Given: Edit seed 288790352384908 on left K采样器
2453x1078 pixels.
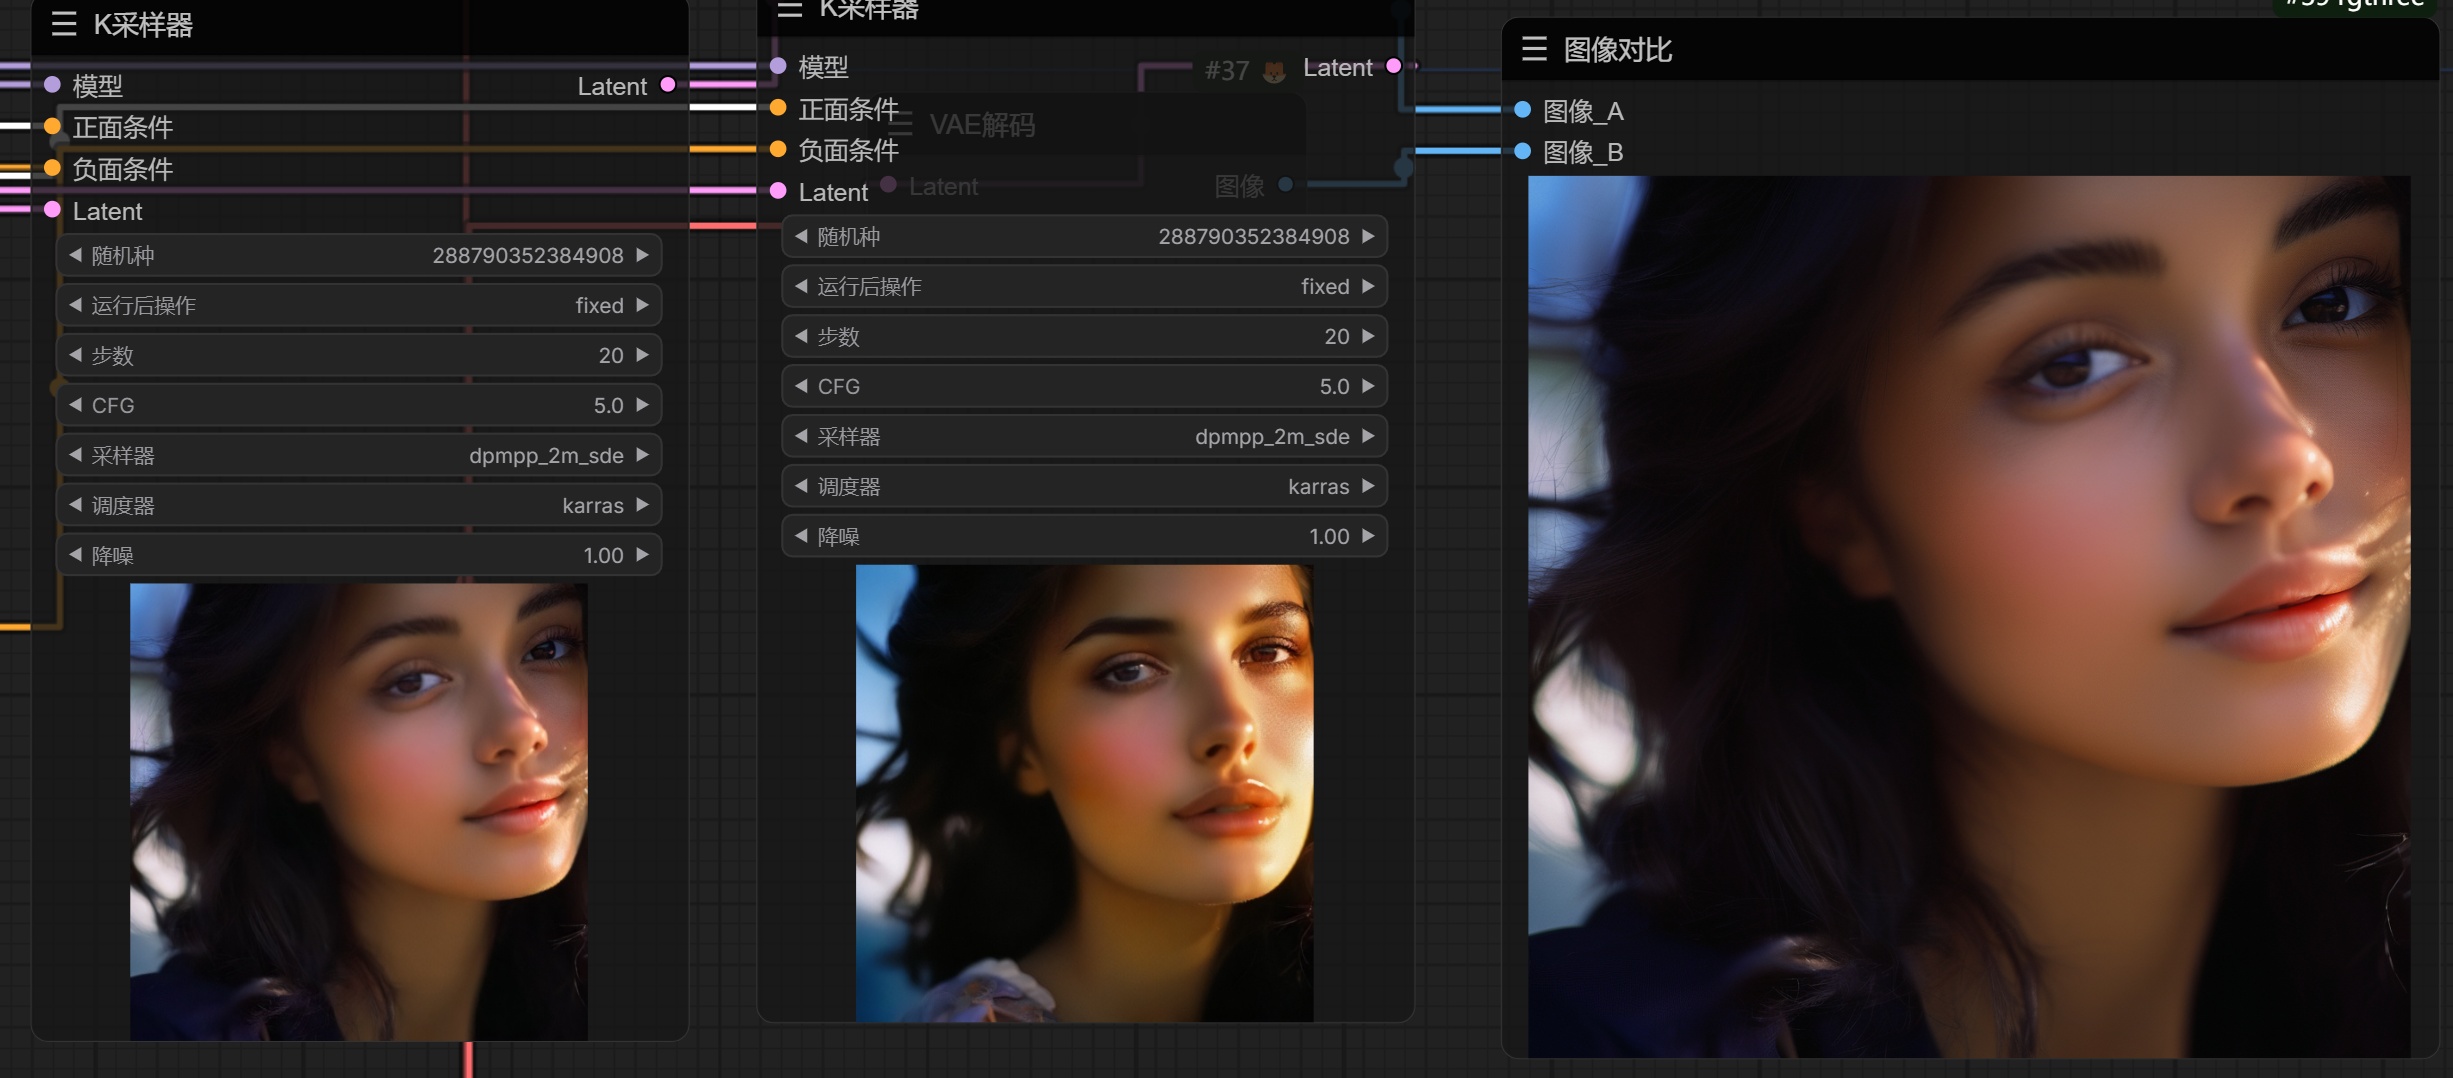Looking at the screenshot, I should (528, 255).
